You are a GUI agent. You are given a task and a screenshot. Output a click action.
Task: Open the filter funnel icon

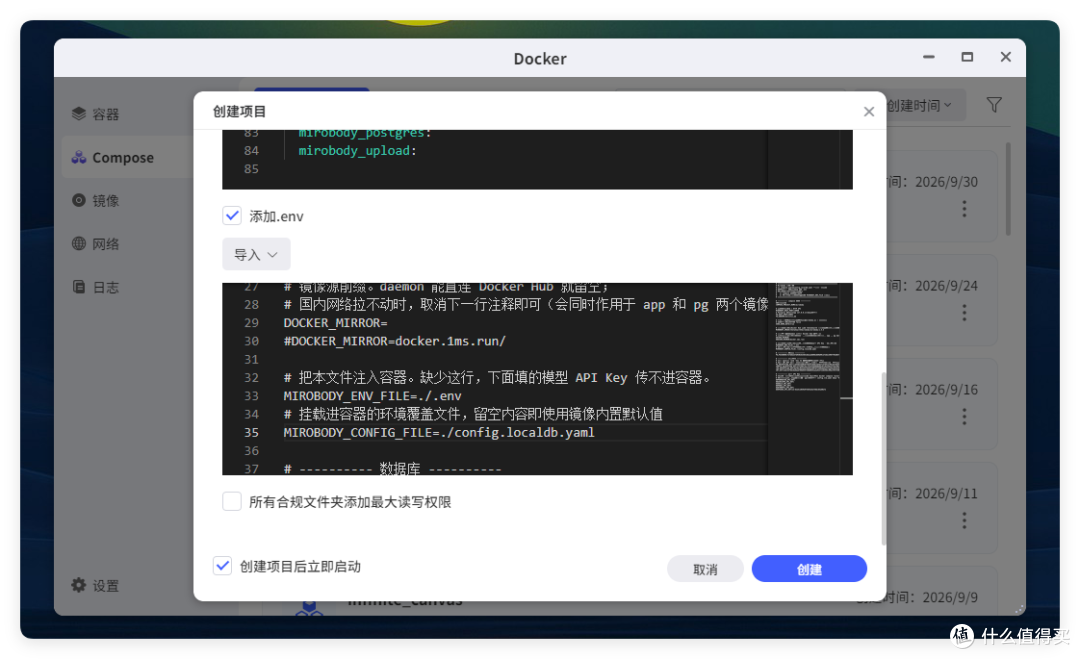[994, 105]
